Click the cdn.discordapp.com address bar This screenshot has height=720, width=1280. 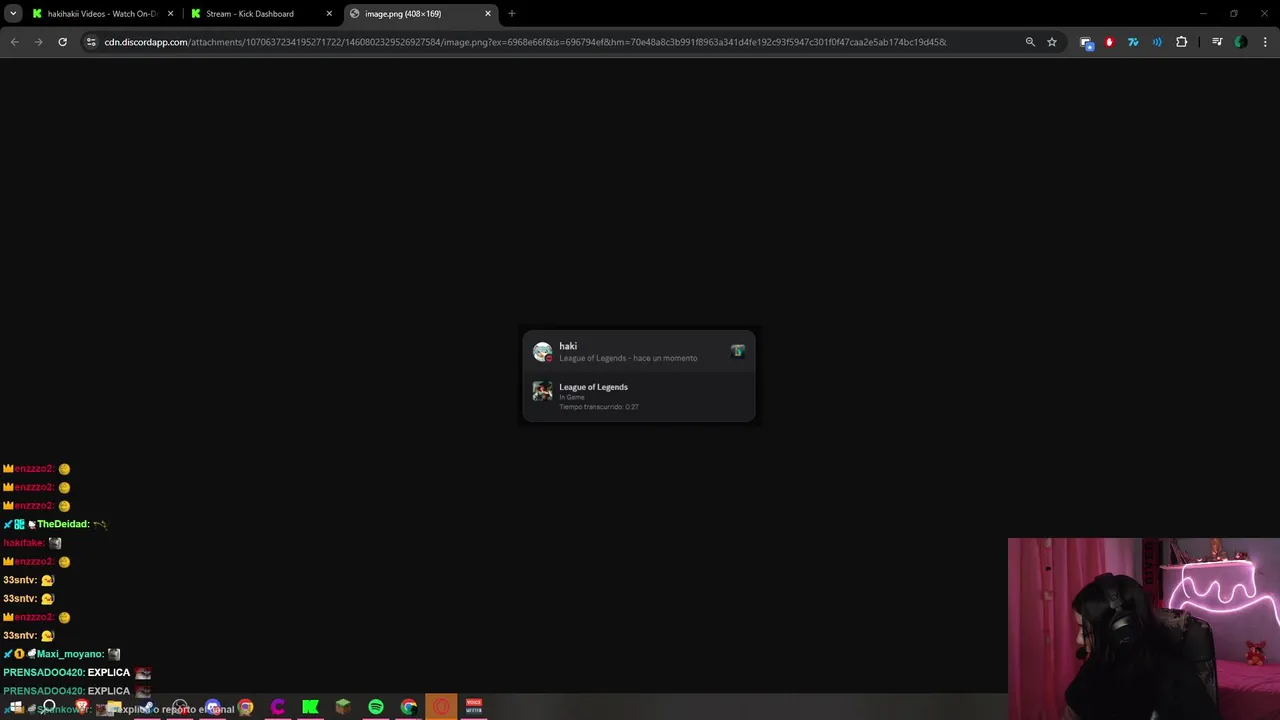525,42
